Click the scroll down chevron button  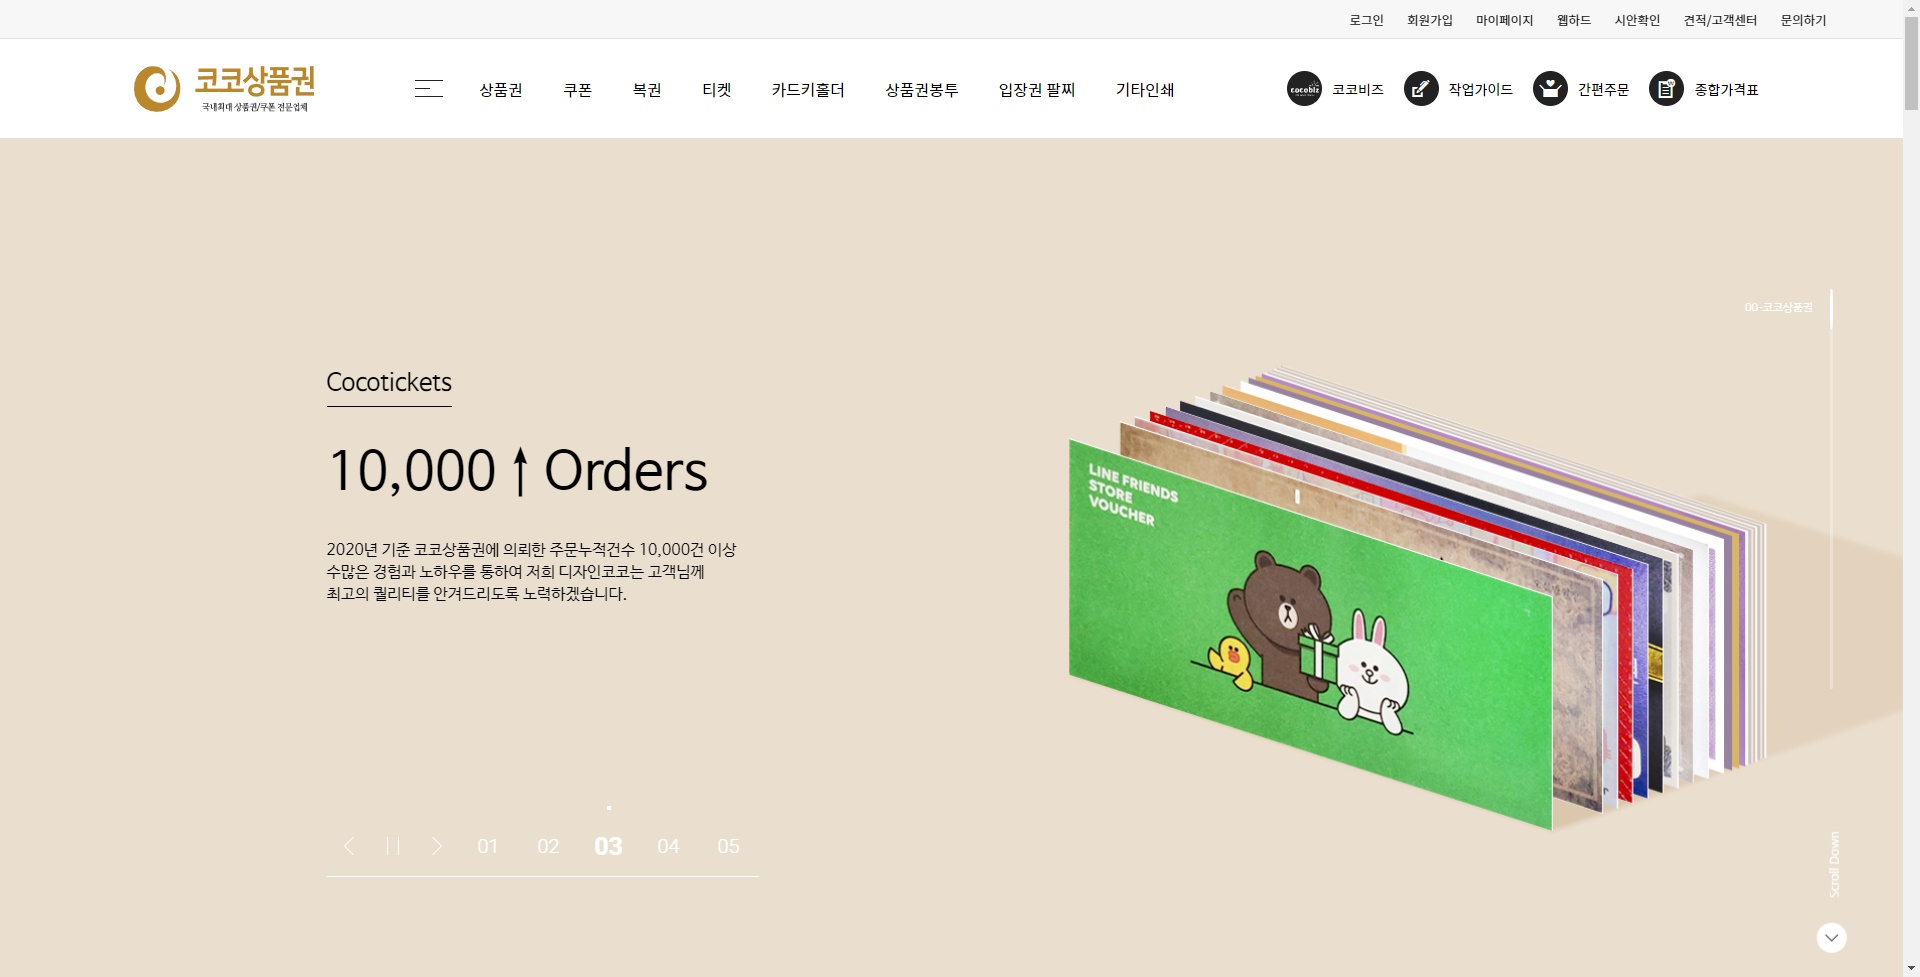click(x=1831, y=938)
